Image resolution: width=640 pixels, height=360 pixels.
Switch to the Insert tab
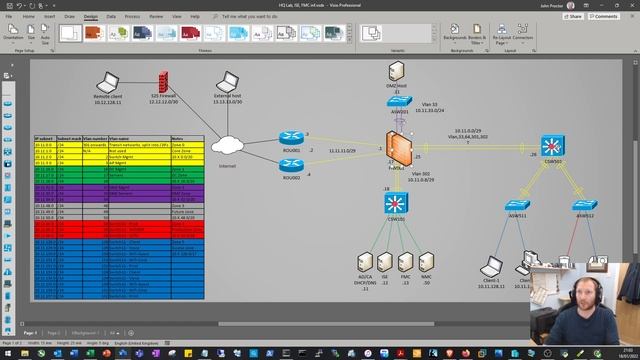(49, 16)
